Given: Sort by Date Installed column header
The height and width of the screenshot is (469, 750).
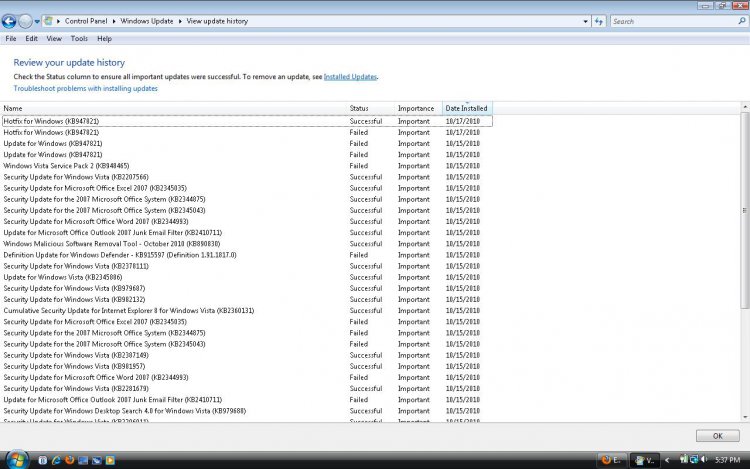Looking at the screenshot, I should point(467,109).
